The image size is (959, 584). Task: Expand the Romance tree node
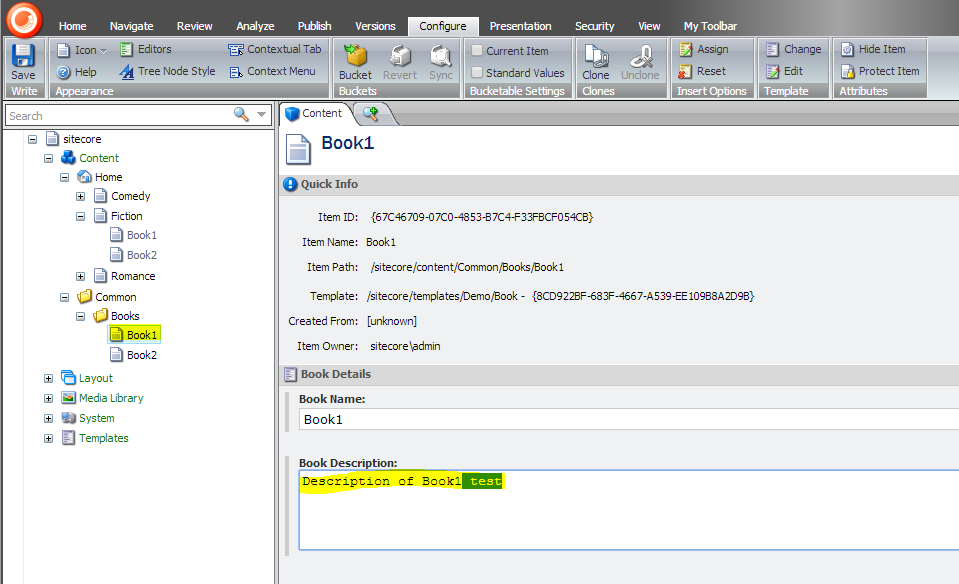click(80, 276)
